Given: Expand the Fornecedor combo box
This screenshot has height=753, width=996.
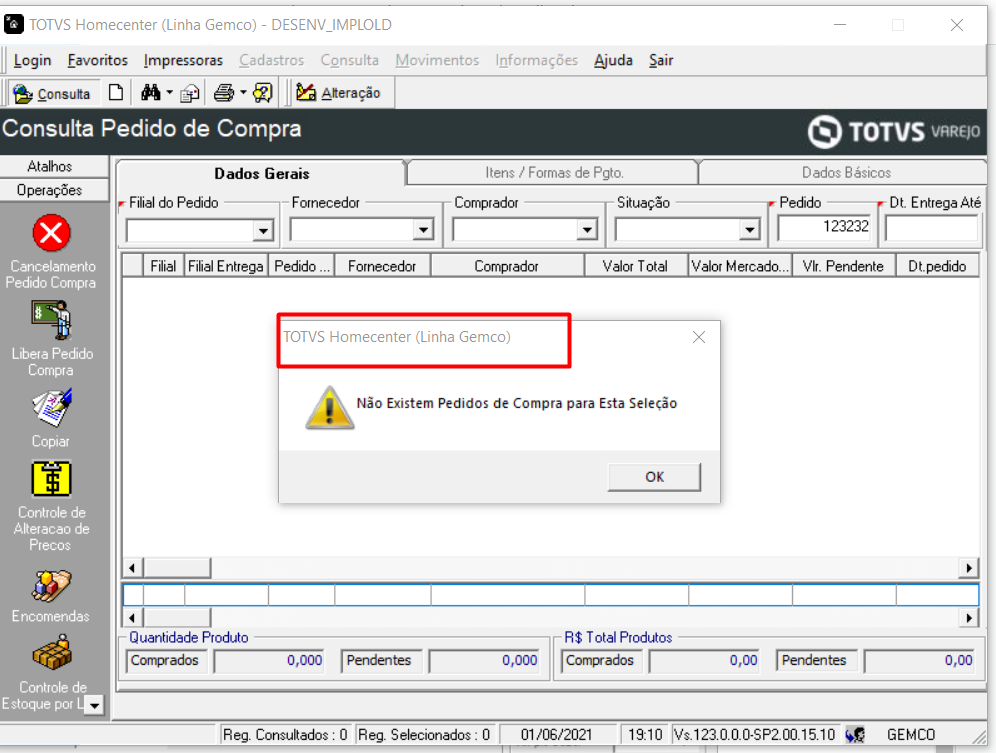Looking at the screenshot, I should pos(422,229).
